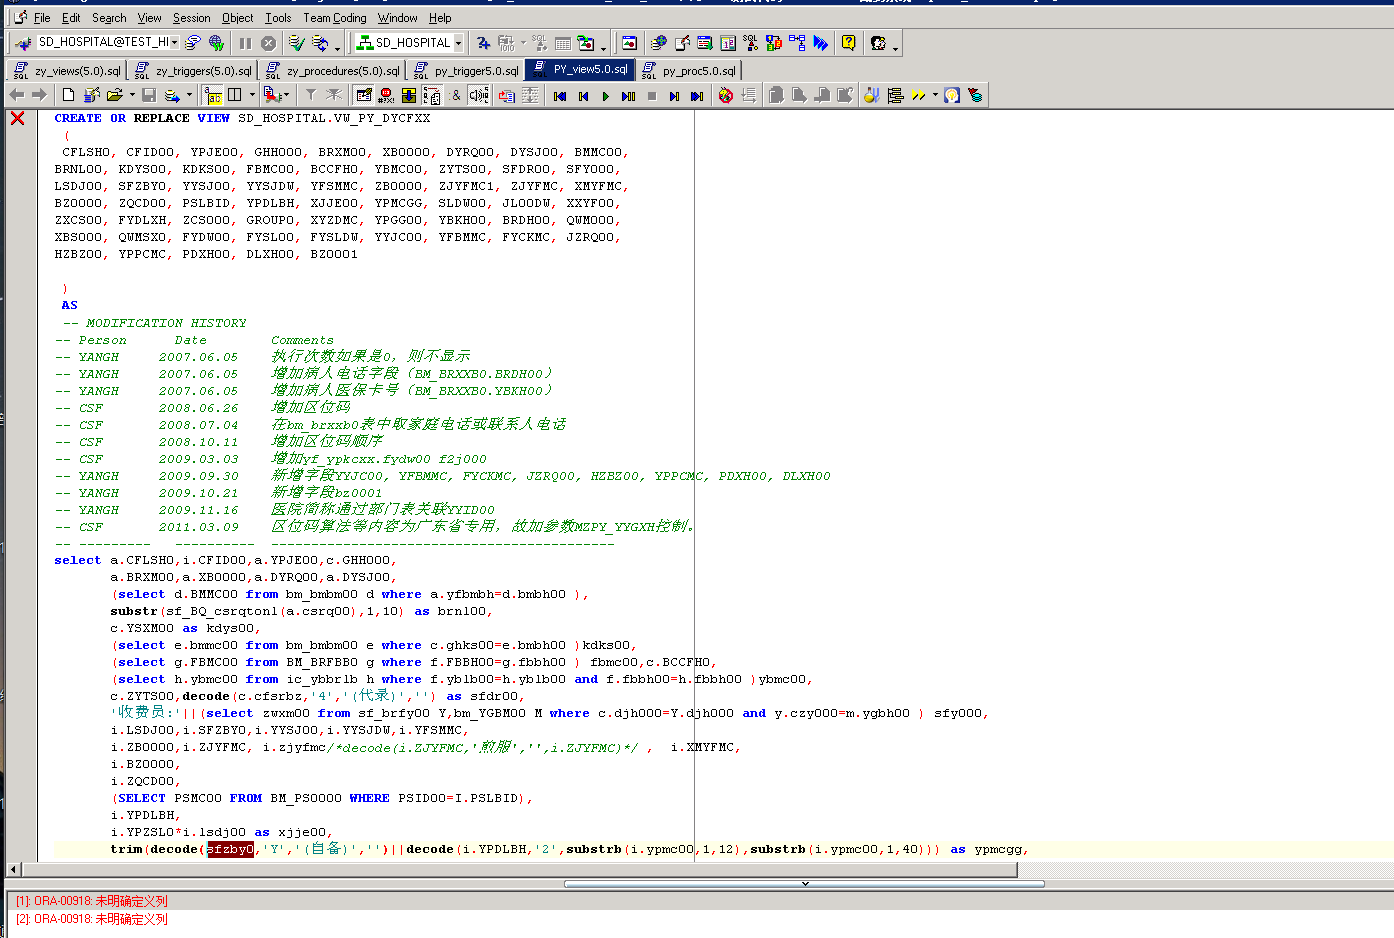1394x938 pixels.
Task: Click the yellow question mark help icon
Action: pyautogui.click(x=848, y=43)
